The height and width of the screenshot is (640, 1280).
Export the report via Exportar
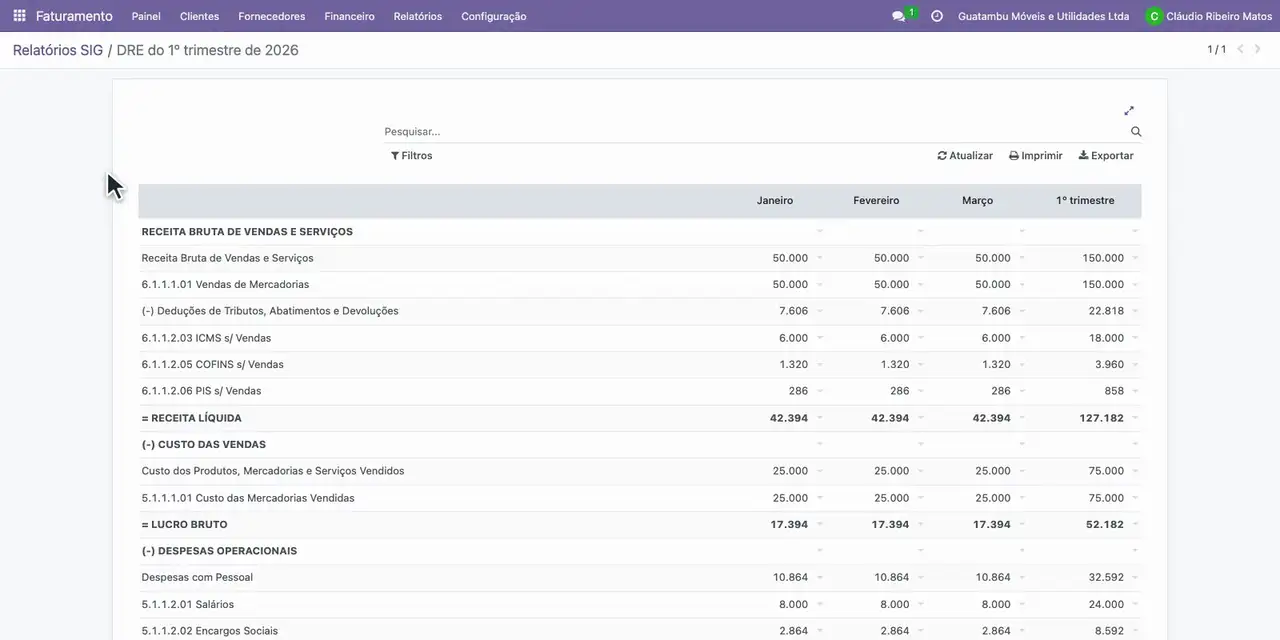click(1106, 156)
